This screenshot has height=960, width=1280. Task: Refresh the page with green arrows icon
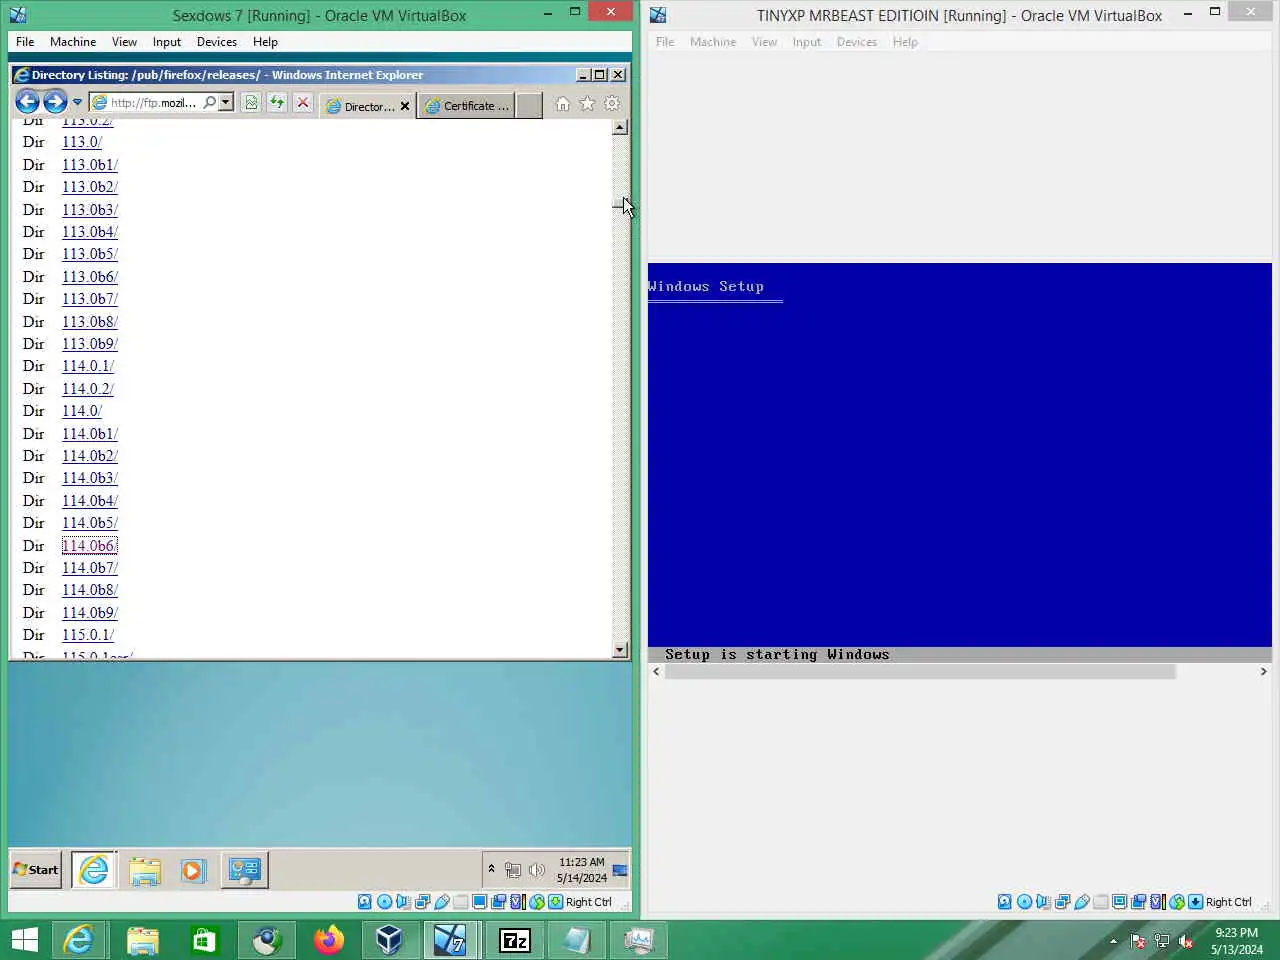pyautogui.click(x=277, y=103)
